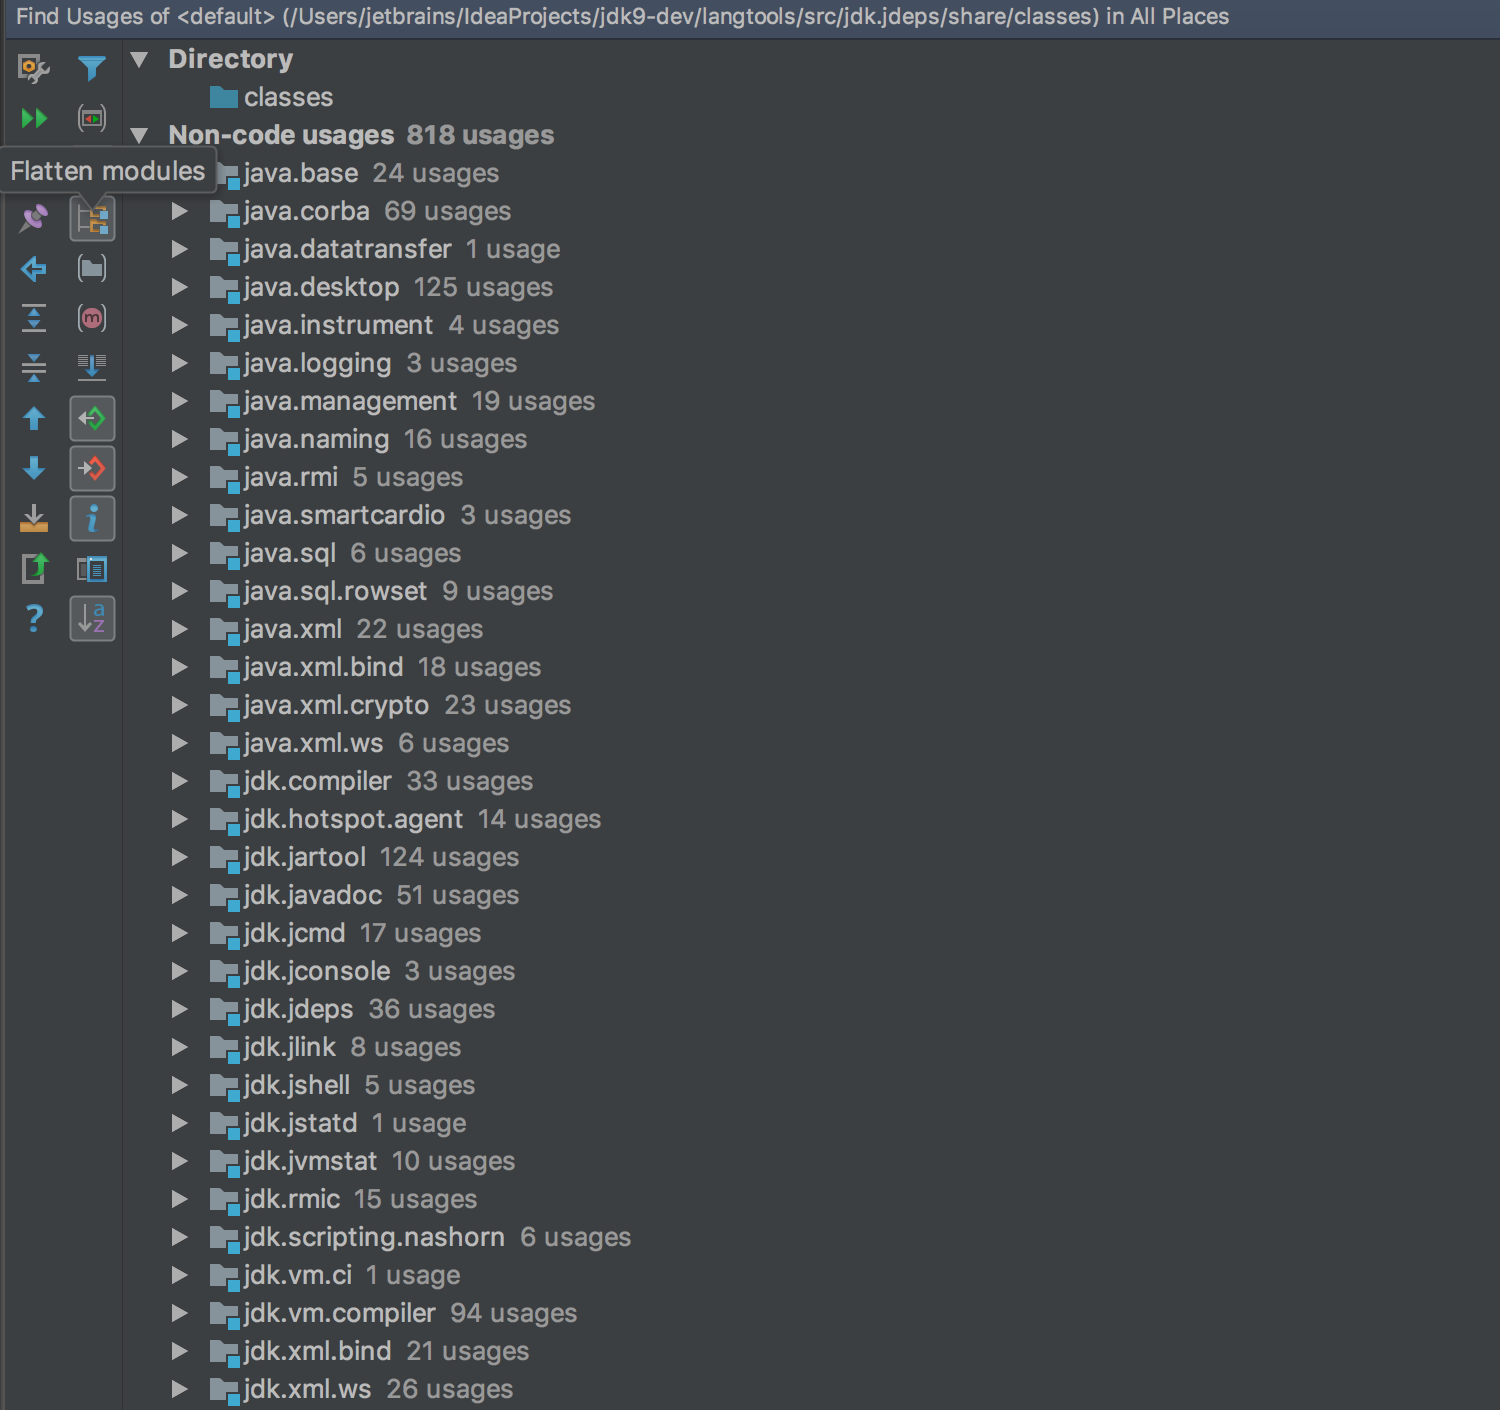Select 'java.xml 22 usages' row
The image size is (1500, 1410).
pos(346,629)
